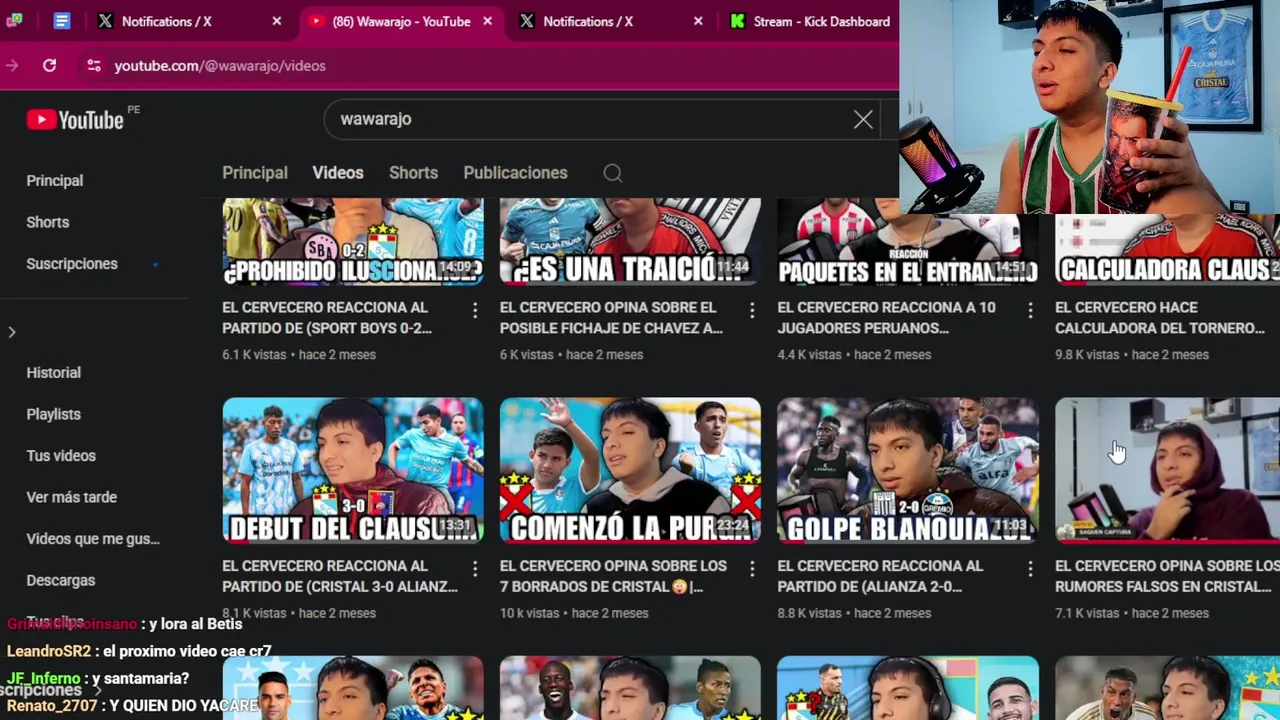Open title 'EL CERVECERO REACCIONA AL PARTIDO DE (CRISTAL 3-0 ALIANZ'

tap(340, 576)
